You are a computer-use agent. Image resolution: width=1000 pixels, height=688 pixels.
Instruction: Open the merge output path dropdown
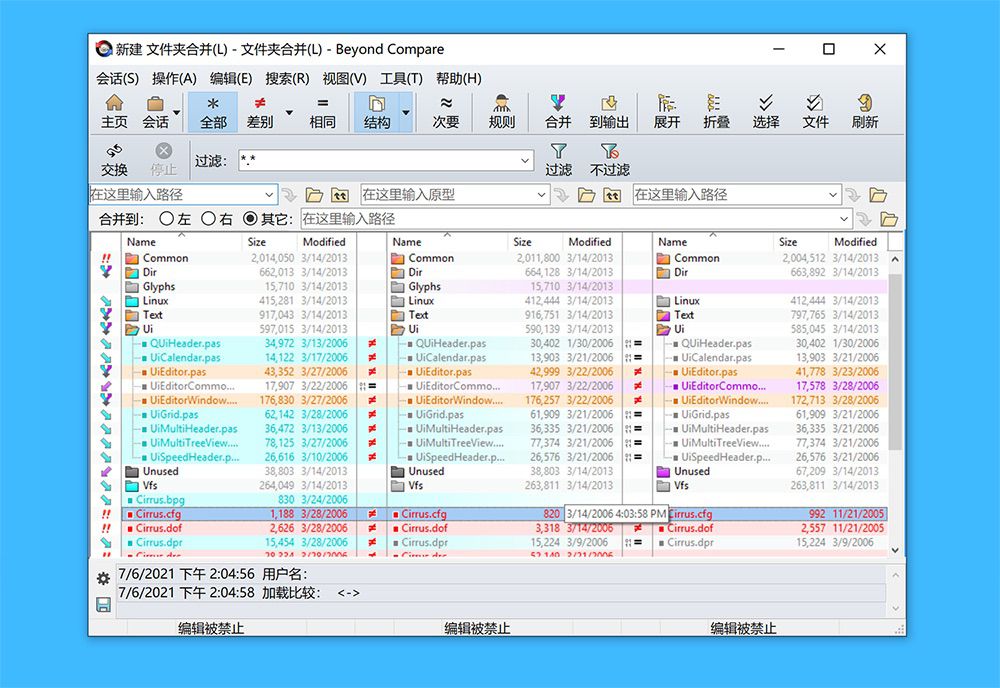coord(844,219)
